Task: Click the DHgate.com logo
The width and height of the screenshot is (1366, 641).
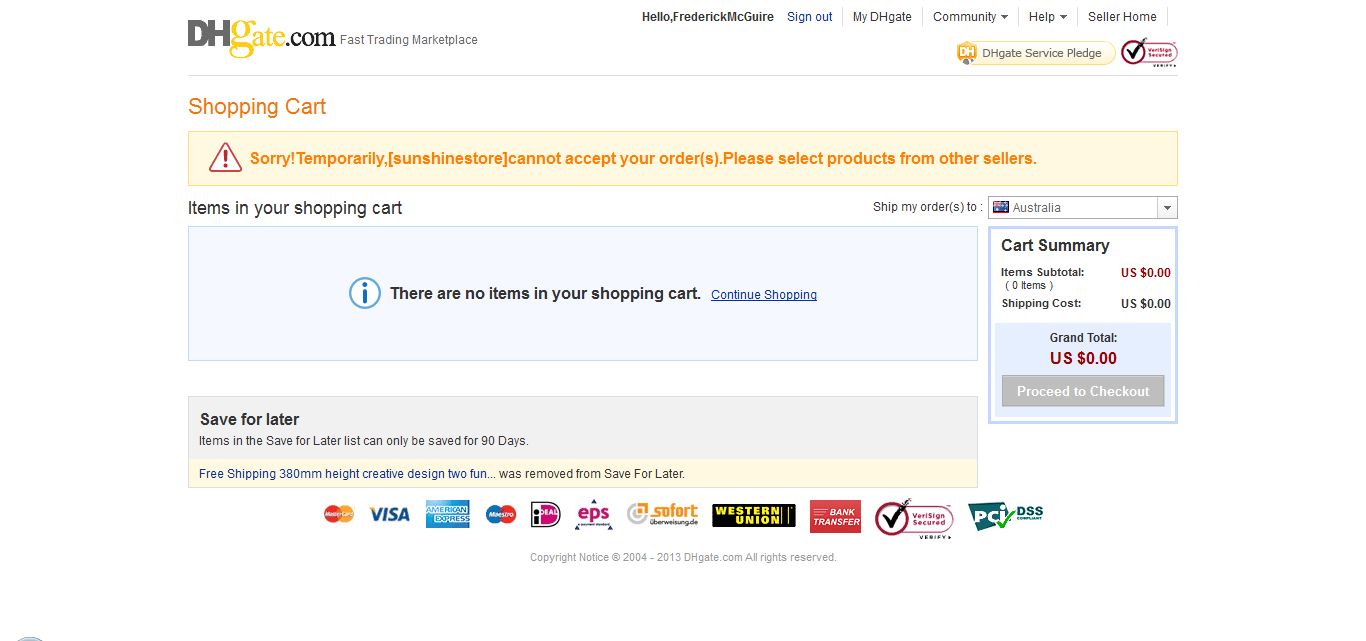Action: pyautogui.click(x=261, y=38)
